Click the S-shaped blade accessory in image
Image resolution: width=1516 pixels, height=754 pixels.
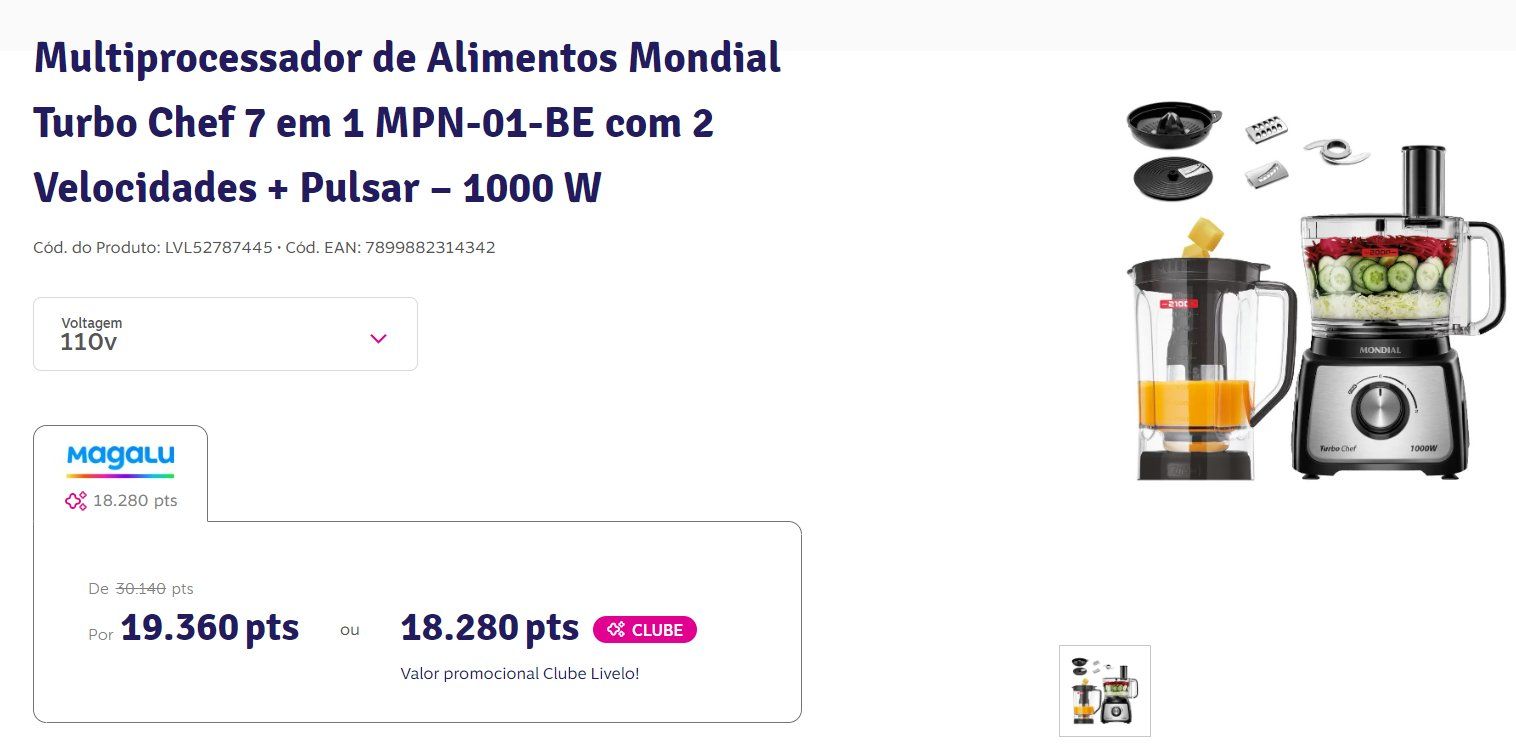point(1336,152)
